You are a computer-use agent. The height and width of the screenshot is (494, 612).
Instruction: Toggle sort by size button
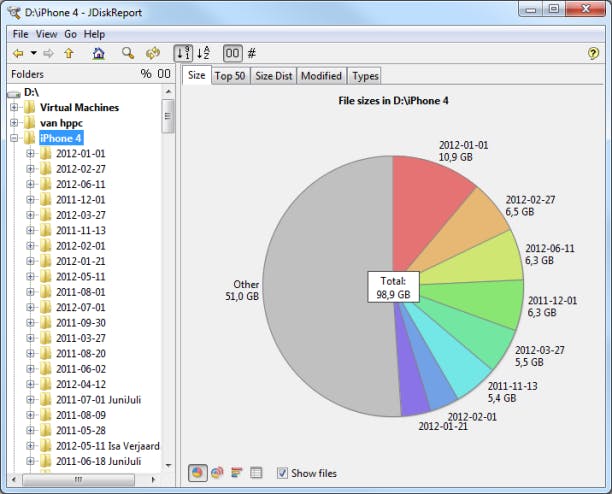[x=183, y=53]
